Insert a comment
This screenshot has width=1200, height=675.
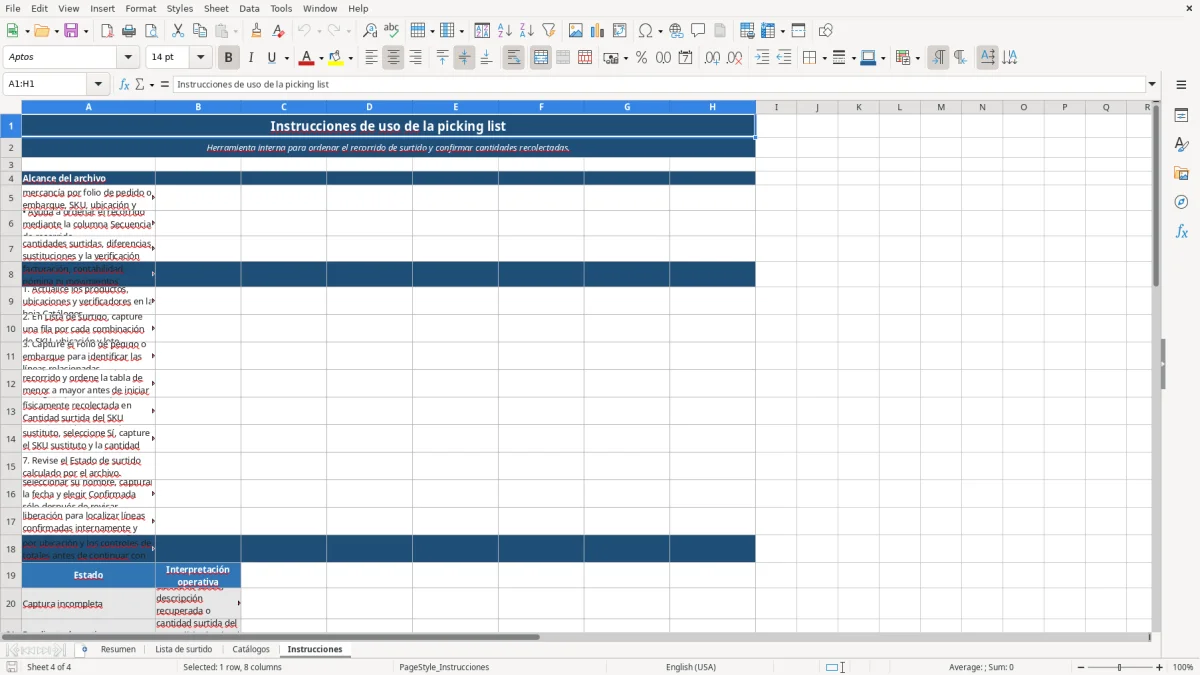coord(698,31)
